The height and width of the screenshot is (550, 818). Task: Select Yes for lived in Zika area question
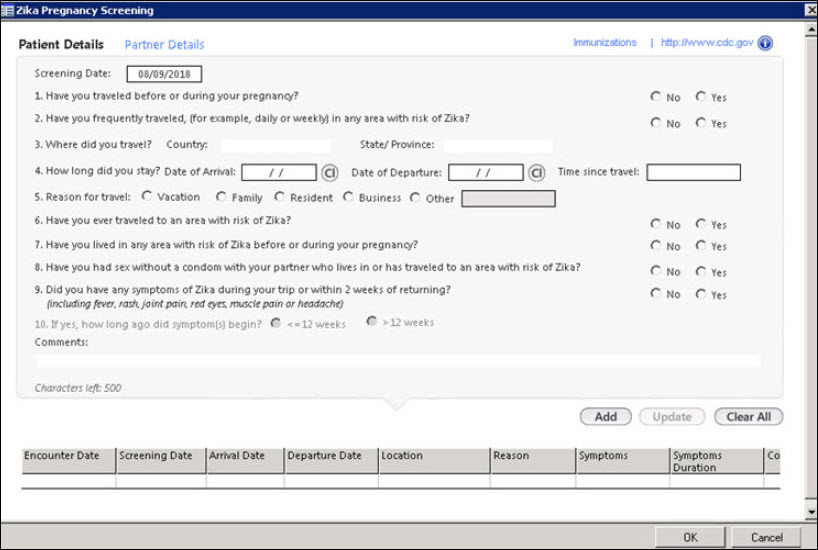coord(701,245)
